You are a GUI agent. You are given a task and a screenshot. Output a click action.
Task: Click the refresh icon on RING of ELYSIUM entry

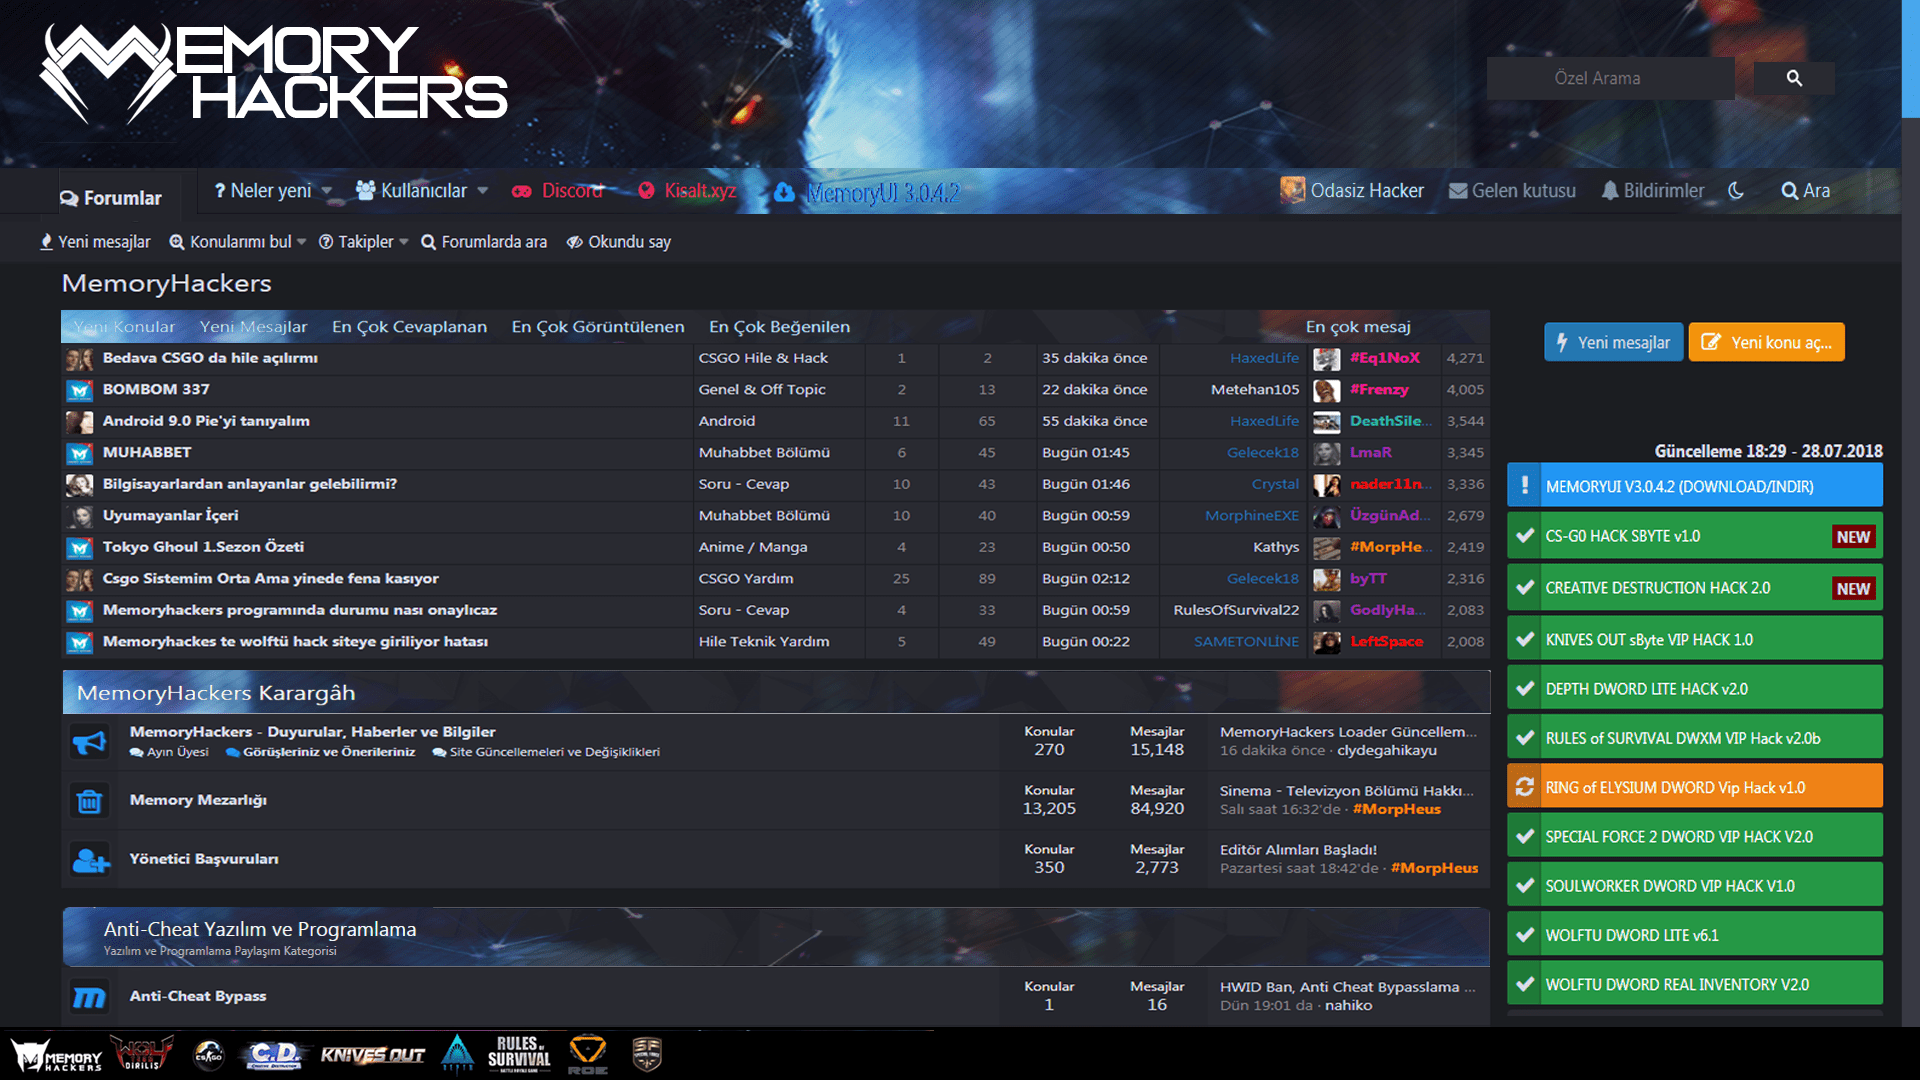(x=1525, y=787)
